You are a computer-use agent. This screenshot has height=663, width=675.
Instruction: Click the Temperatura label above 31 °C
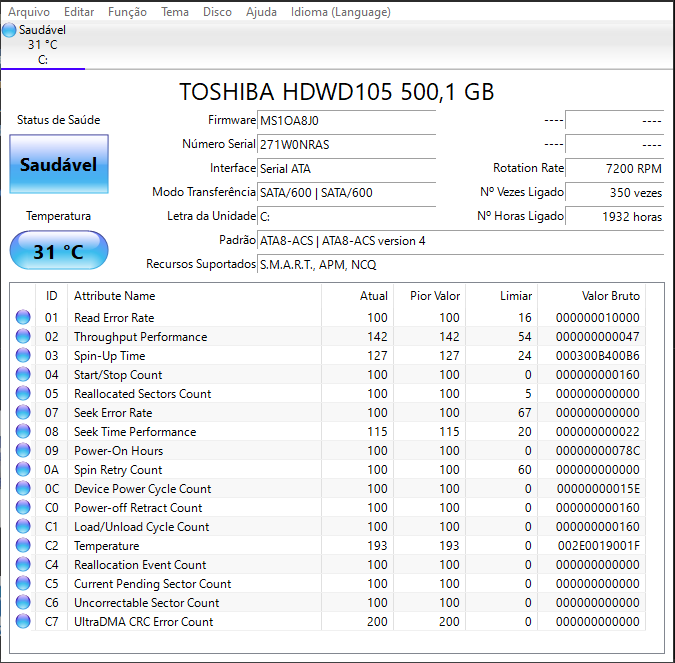click(59, 216)
